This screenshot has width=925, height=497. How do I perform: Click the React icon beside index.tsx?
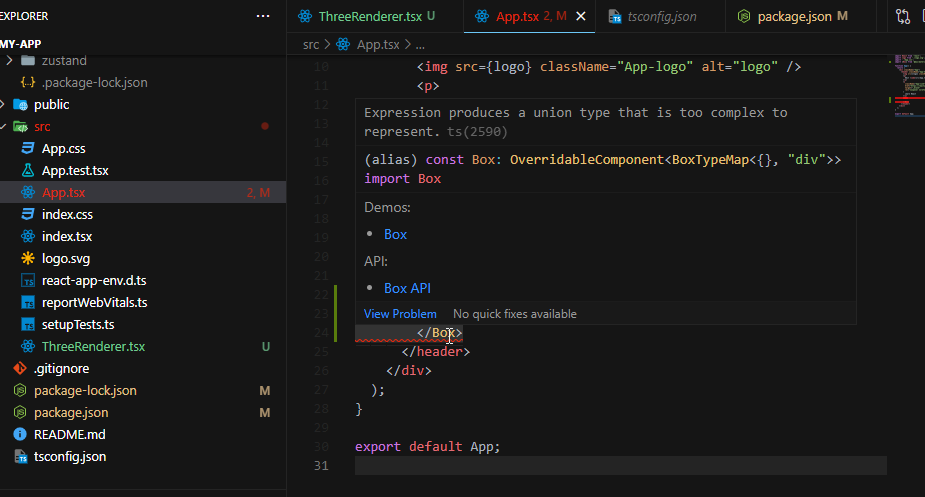[28, 237]
